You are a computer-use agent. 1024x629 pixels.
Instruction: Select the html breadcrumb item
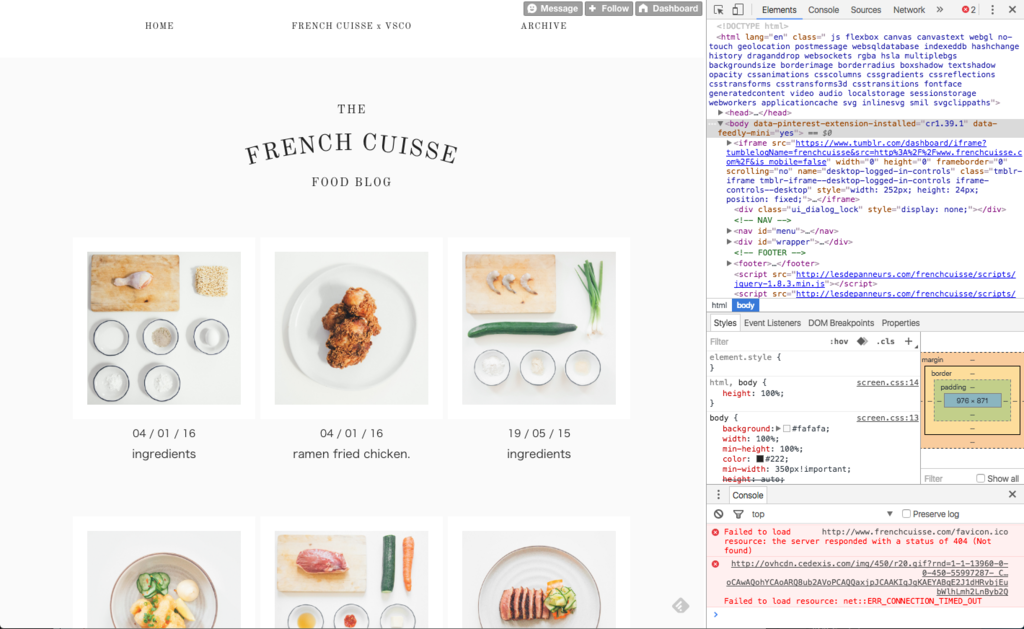[x=718, y=305]
